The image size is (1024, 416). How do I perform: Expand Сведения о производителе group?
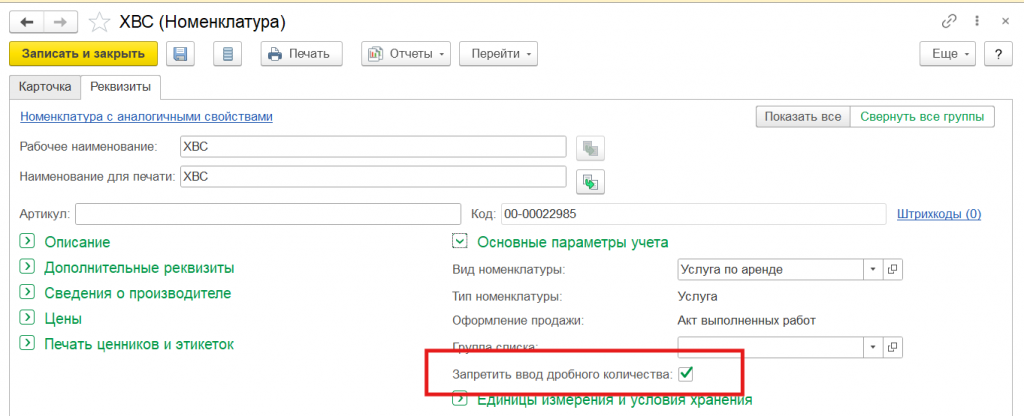click(x=27, y=293)
